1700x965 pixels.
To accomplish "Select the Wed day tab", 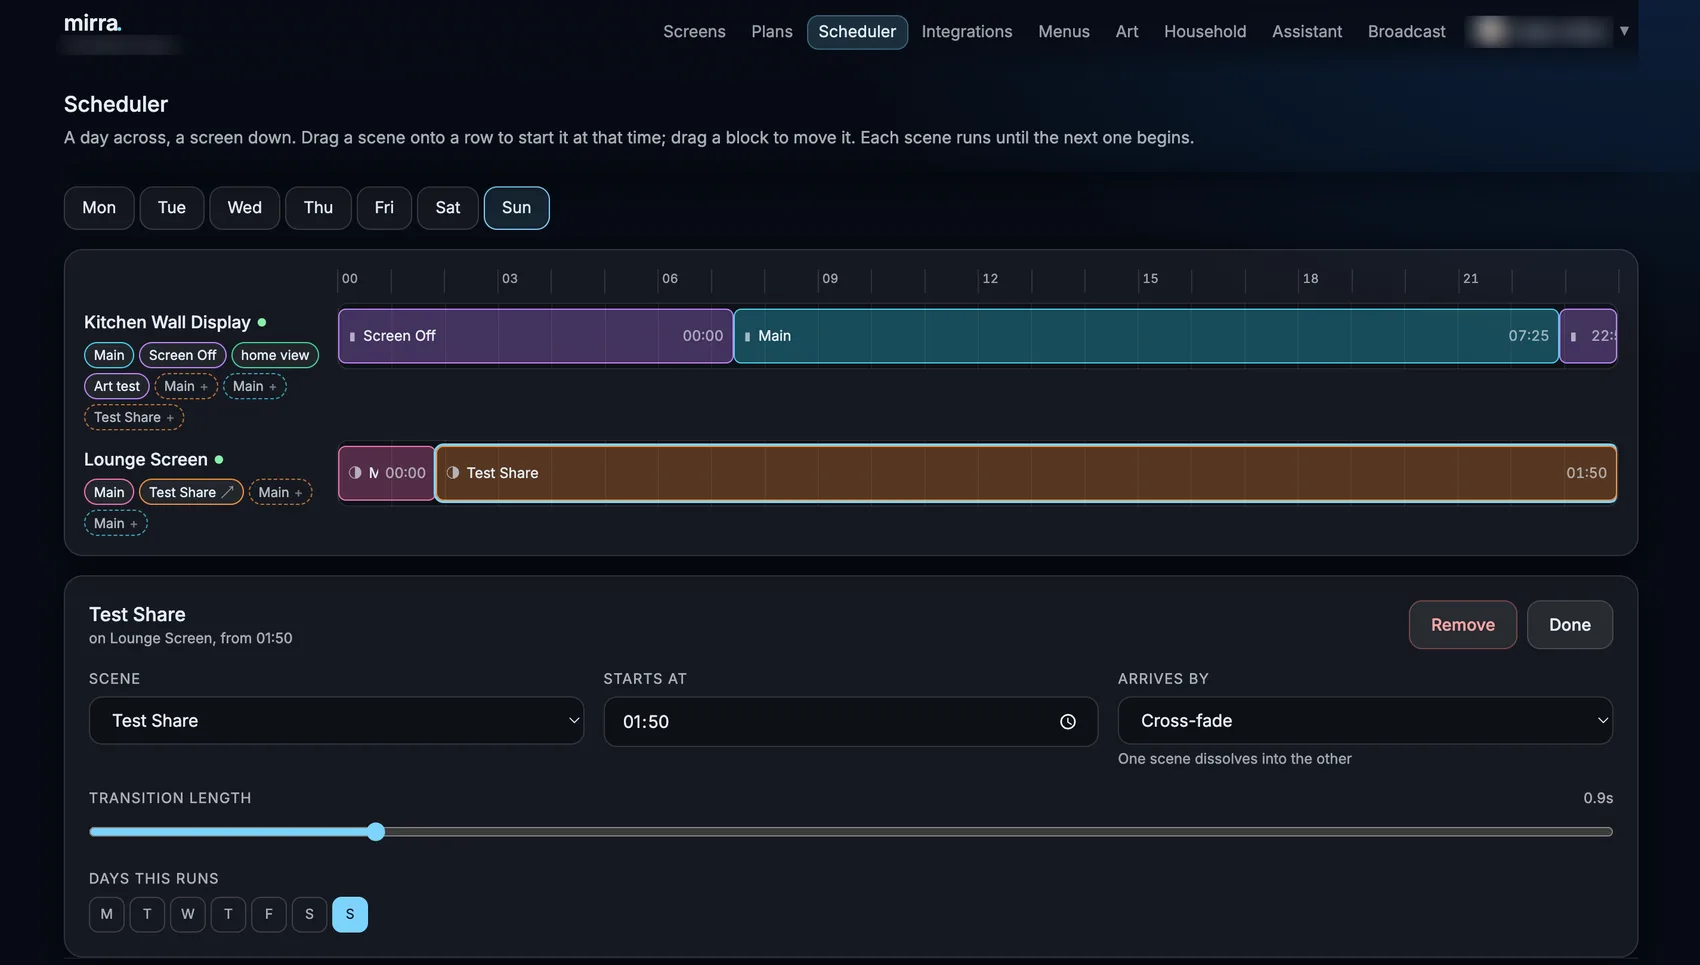I will point(245,208).
